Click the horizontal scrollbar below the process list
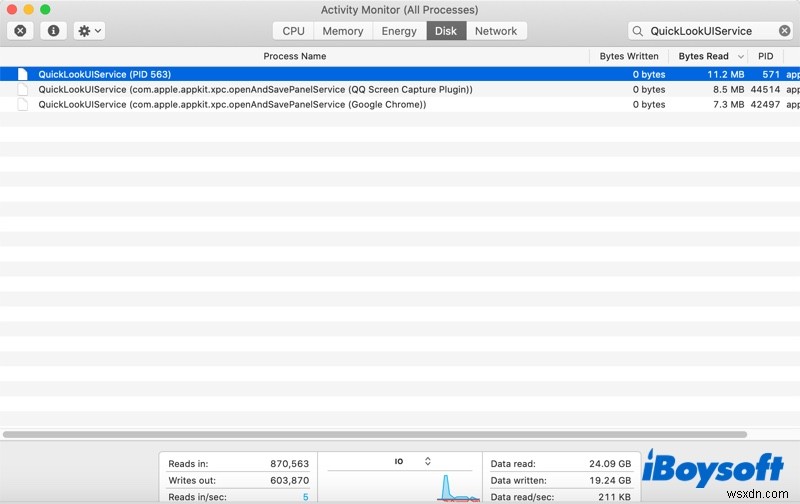Viewport: 800px width, 504px height. pyautogui.click(x=375, y=435)
